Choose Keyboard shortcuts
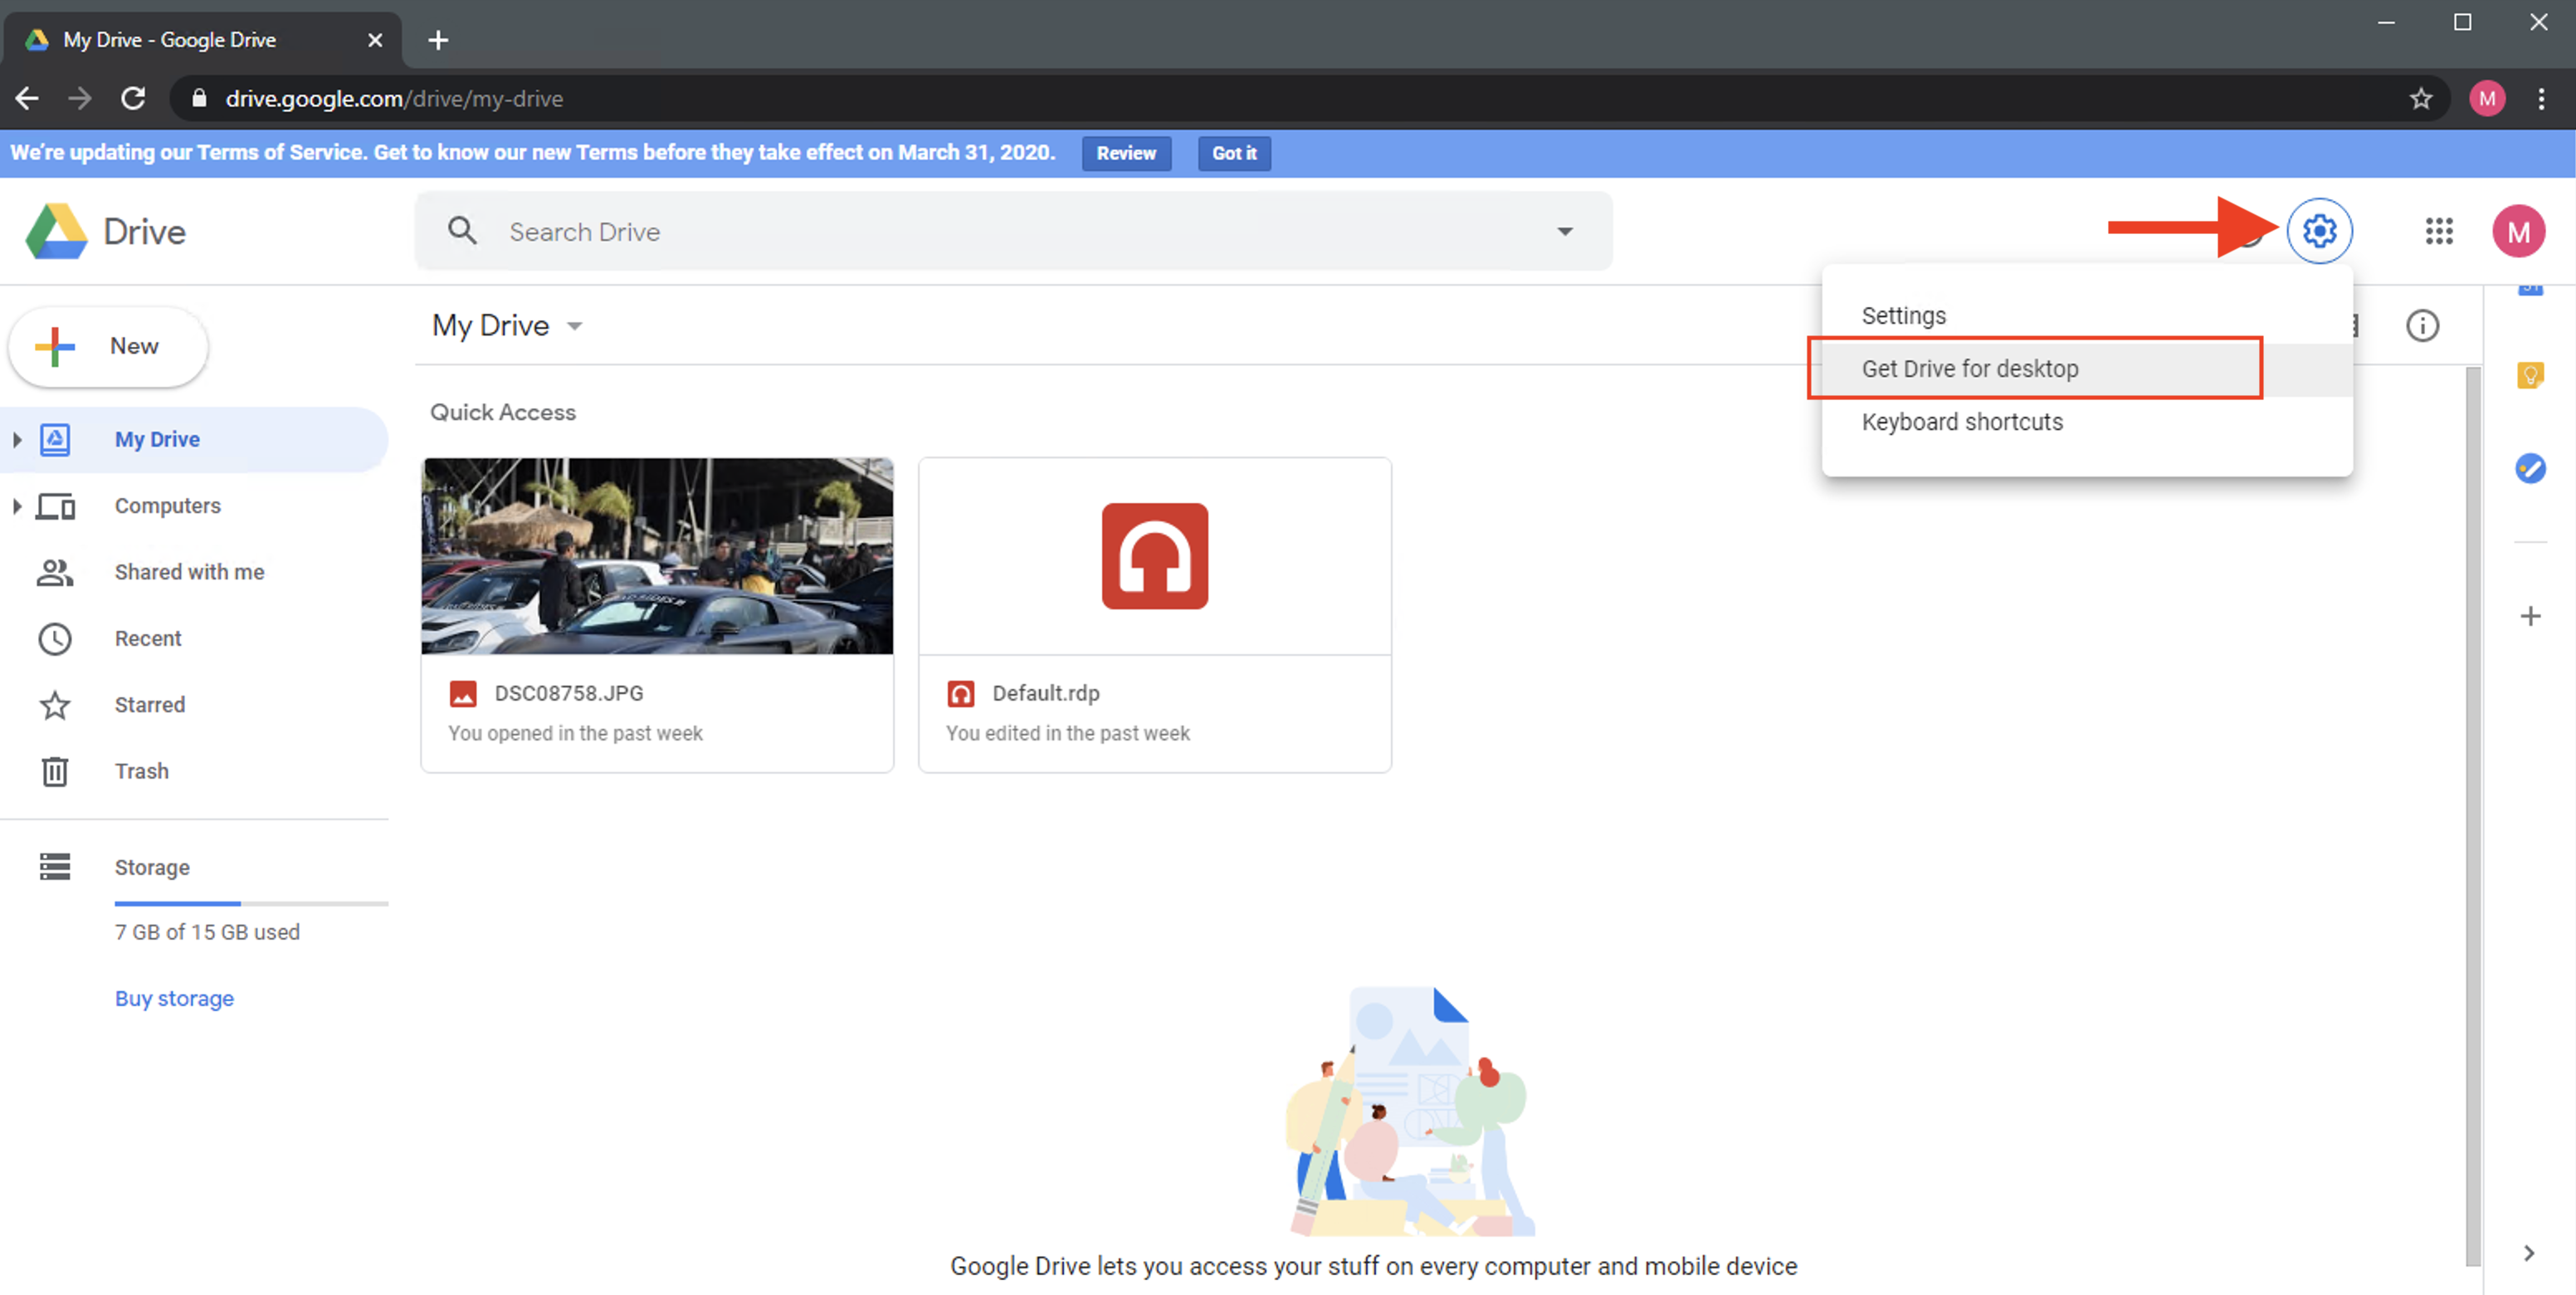 coord(2086,422)
